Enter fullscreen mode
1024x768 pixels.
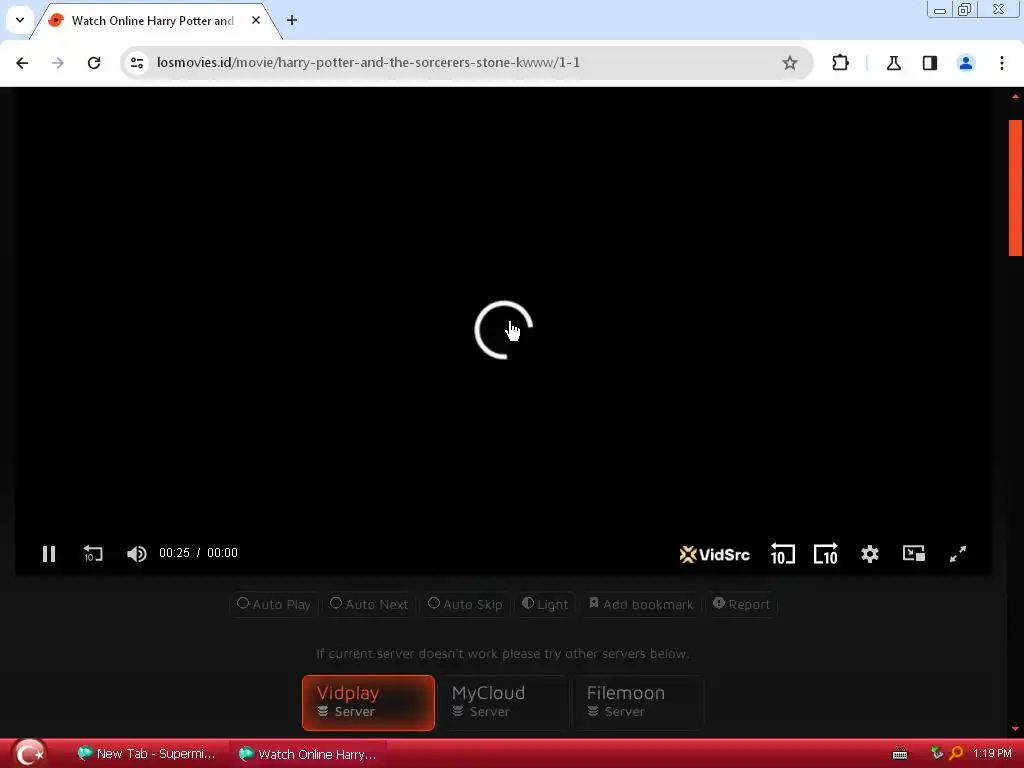957,554
